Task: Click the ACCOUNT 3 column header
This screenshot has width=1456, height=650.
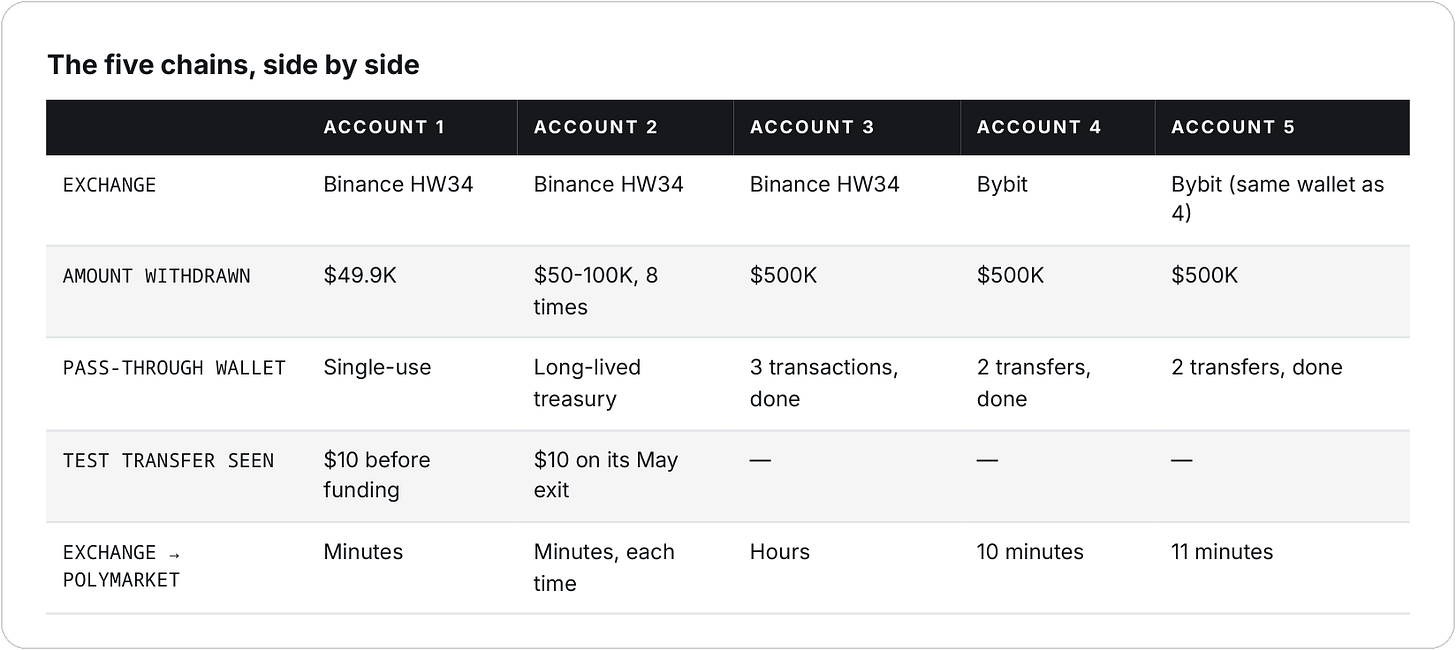Action: click(812, 127)
